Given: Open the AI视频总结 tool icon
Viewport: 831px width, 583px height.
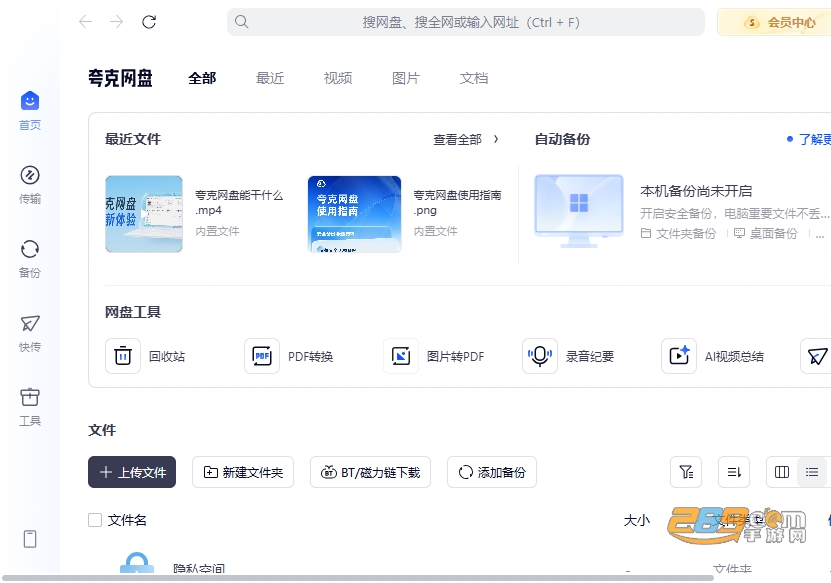Looking at the screenshot, I should click(679, 356).
